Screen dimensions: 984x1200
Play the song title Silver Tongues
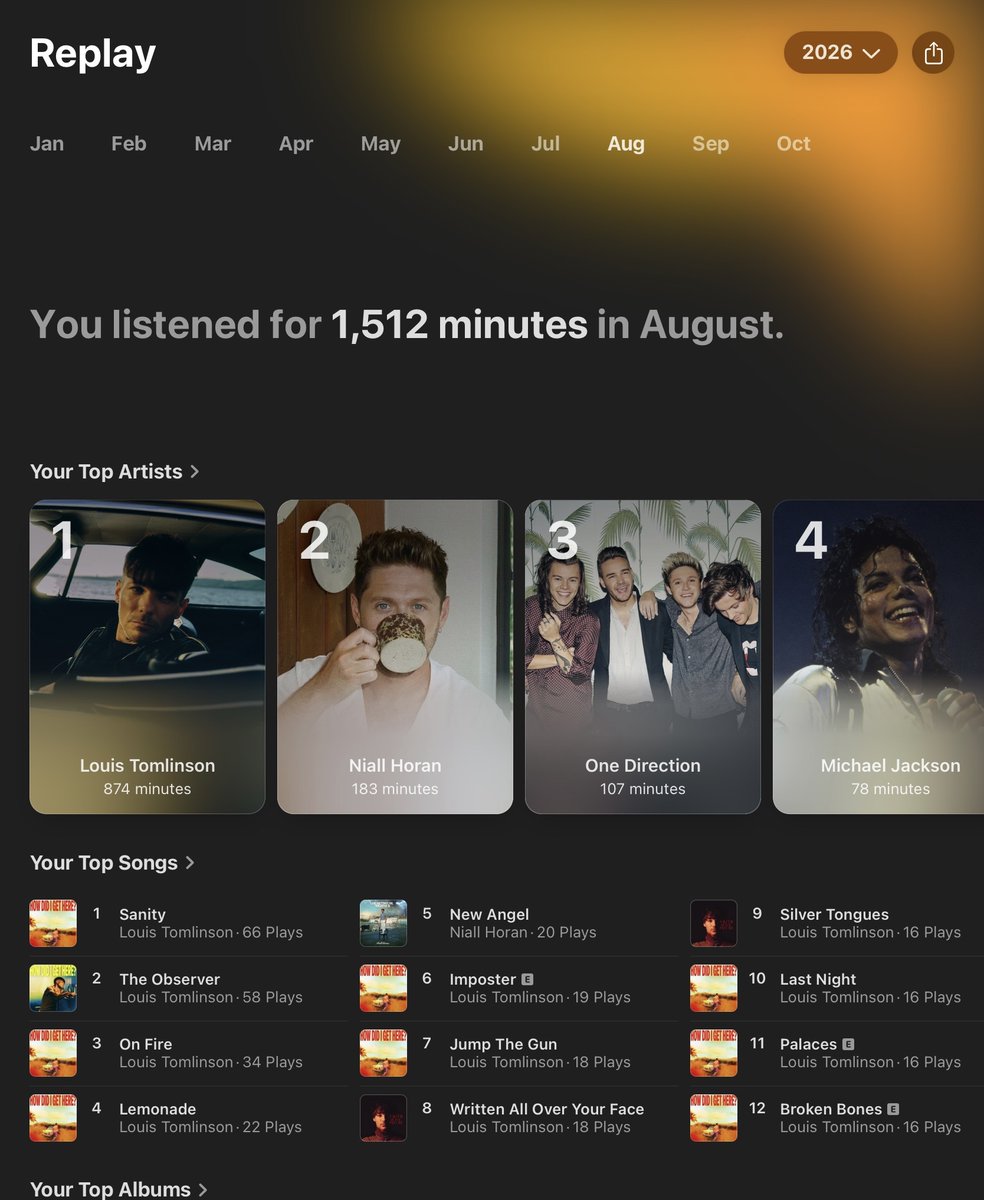click(x=834, y=914)
